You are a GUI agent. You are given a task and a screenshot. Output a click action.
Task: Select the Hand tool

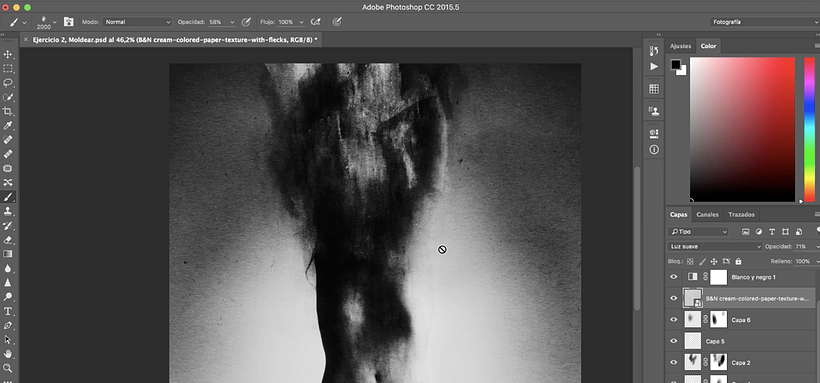click(8, 354)
